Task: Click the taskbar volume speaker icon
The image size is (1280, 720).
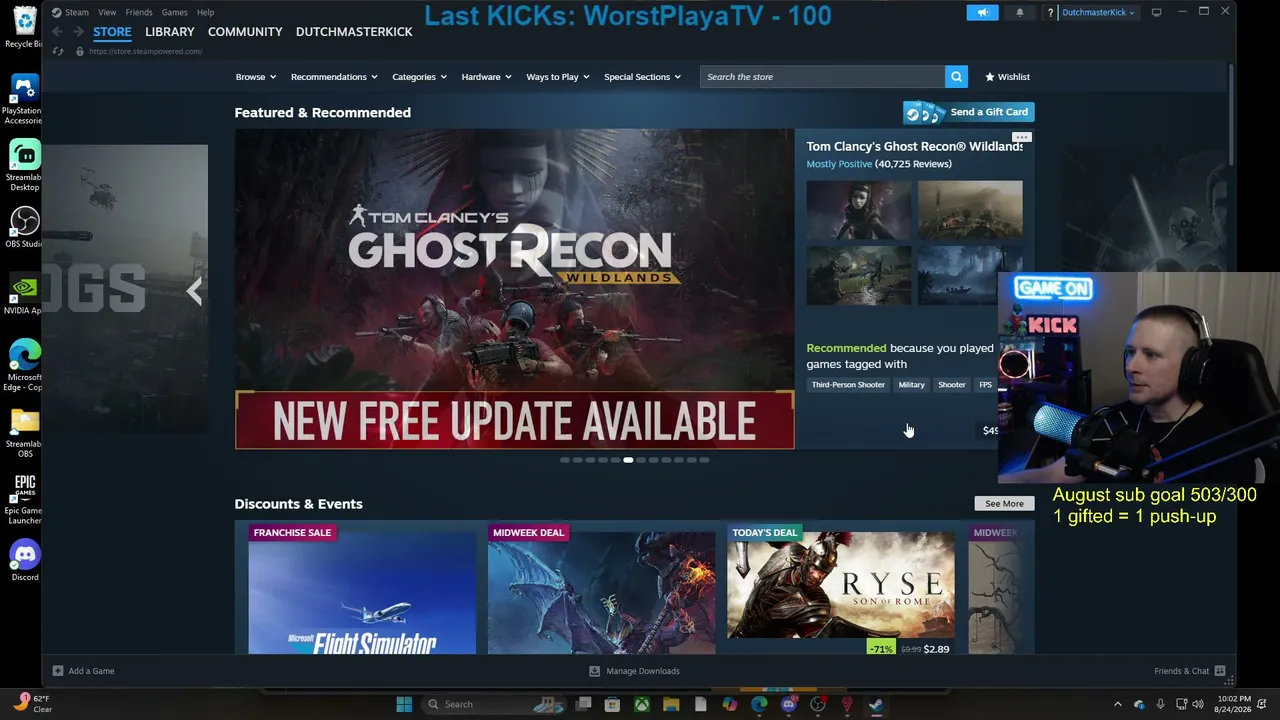Action: (x=1198, y=704)
